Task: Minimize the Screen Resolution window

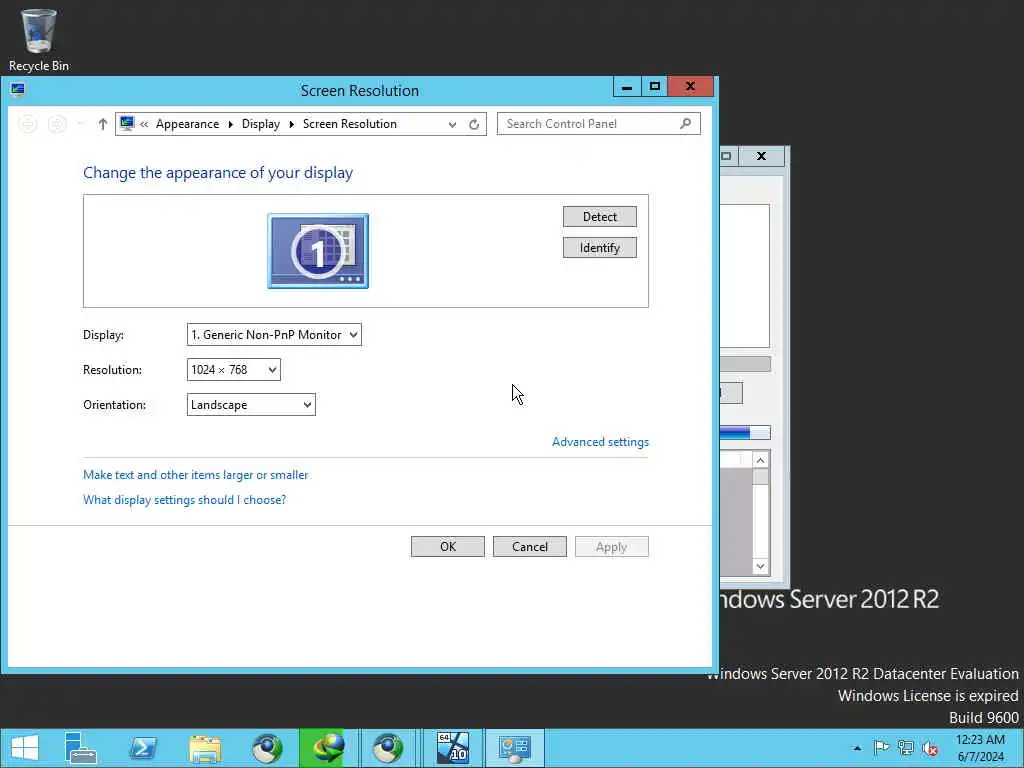Action: [627, 87]
